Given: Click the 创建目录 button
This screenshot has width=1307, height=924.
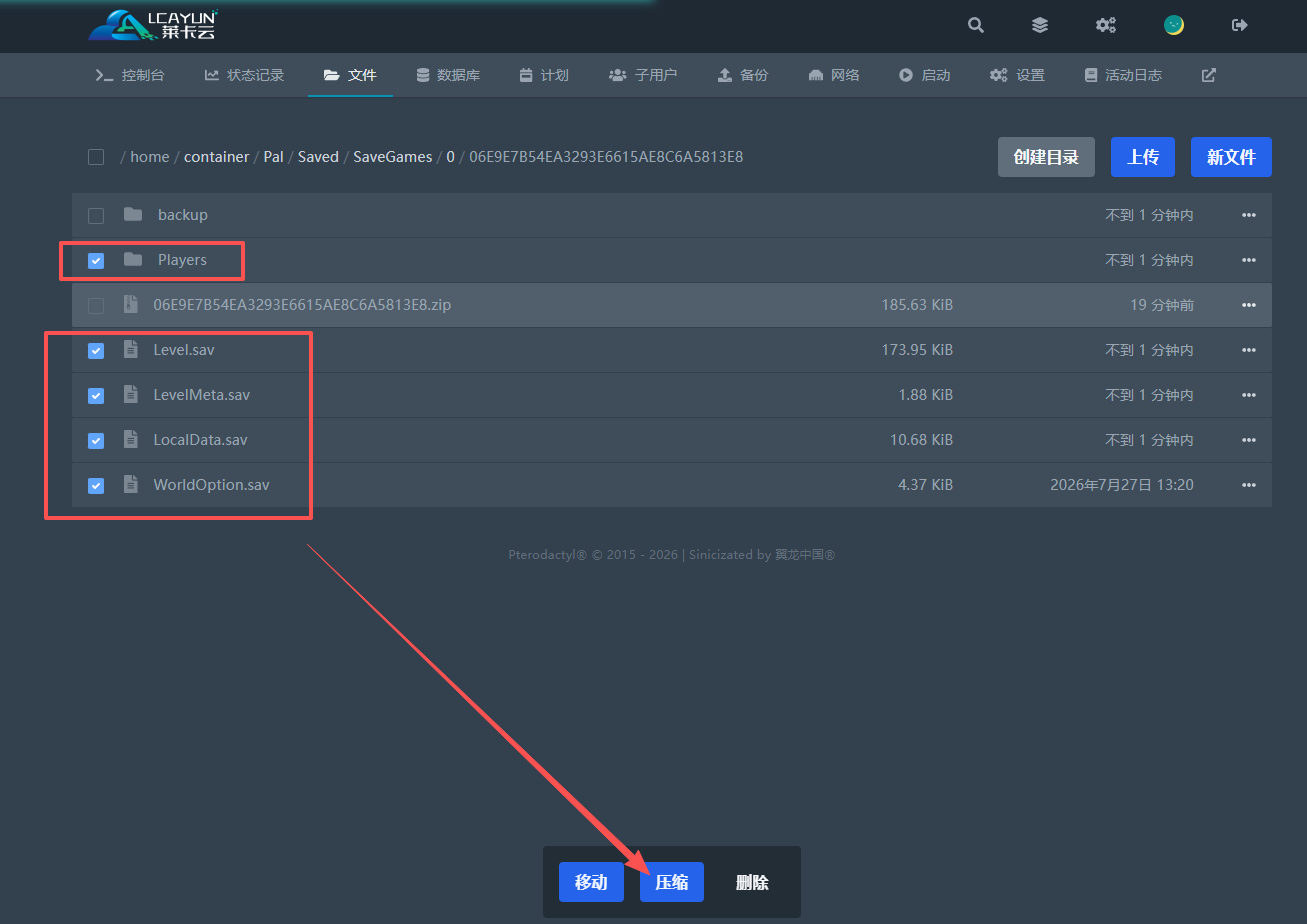Looking at the screenshot, I should (x=1046, y=157).
